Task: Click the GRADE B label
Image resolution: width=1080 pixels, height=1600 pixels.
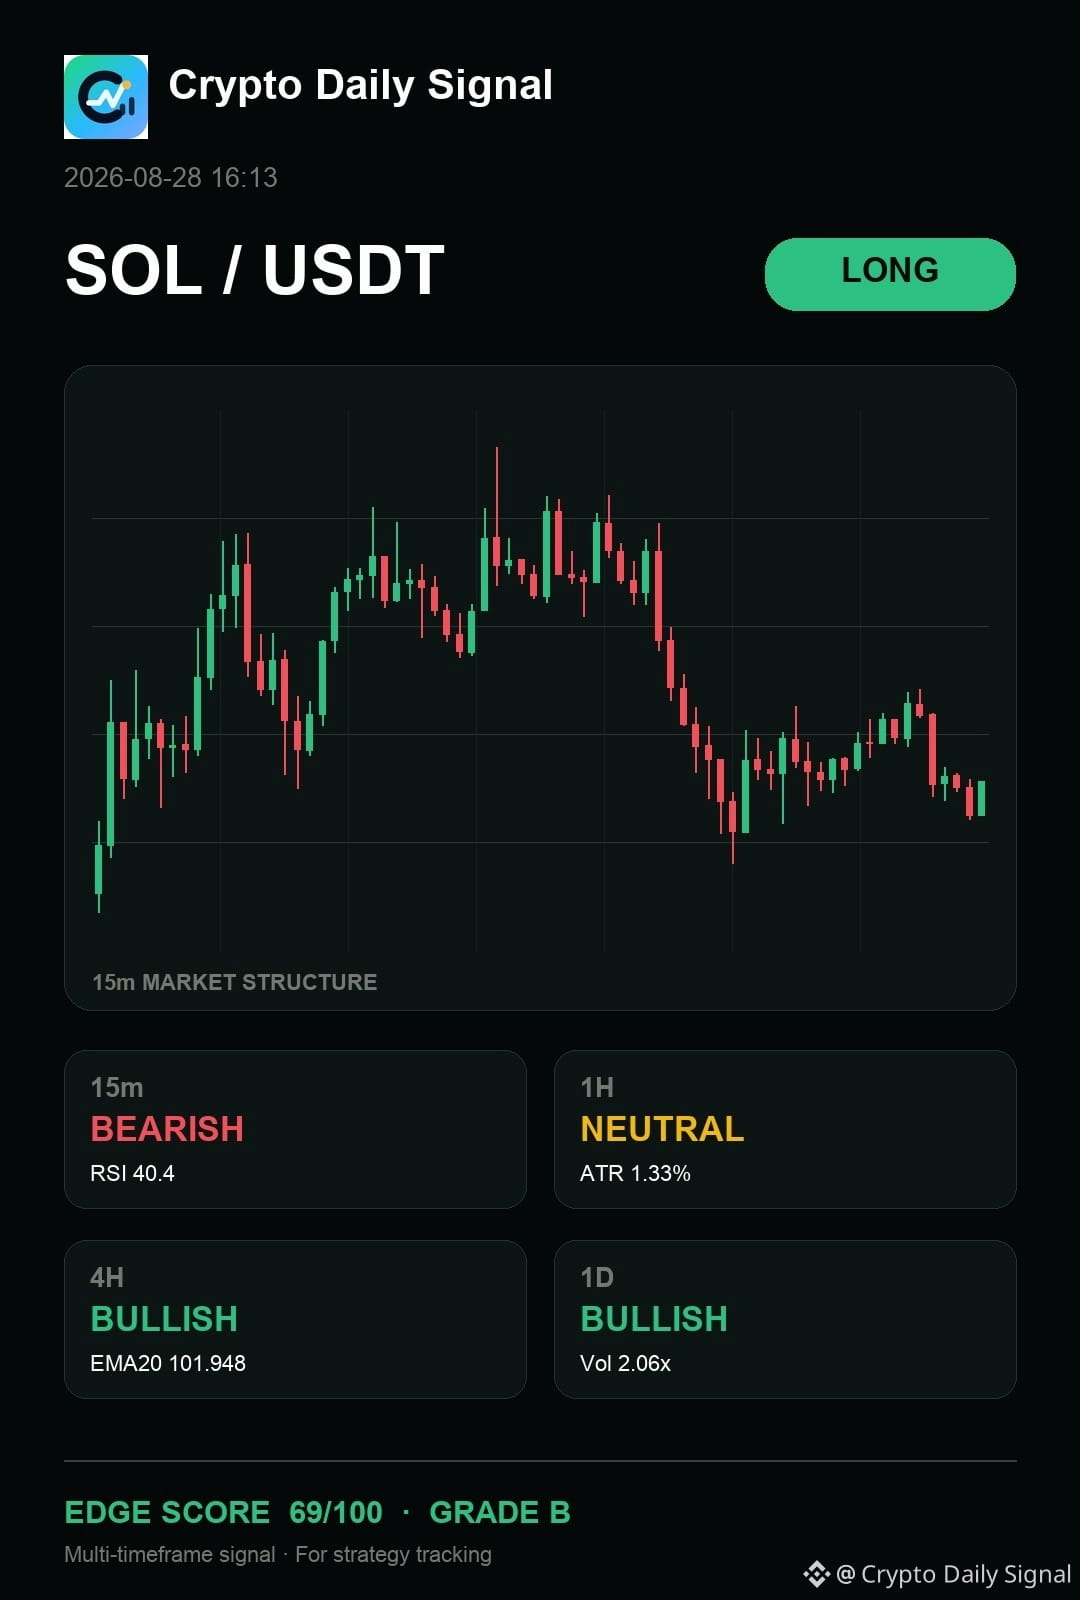Action: point(500,1512)
